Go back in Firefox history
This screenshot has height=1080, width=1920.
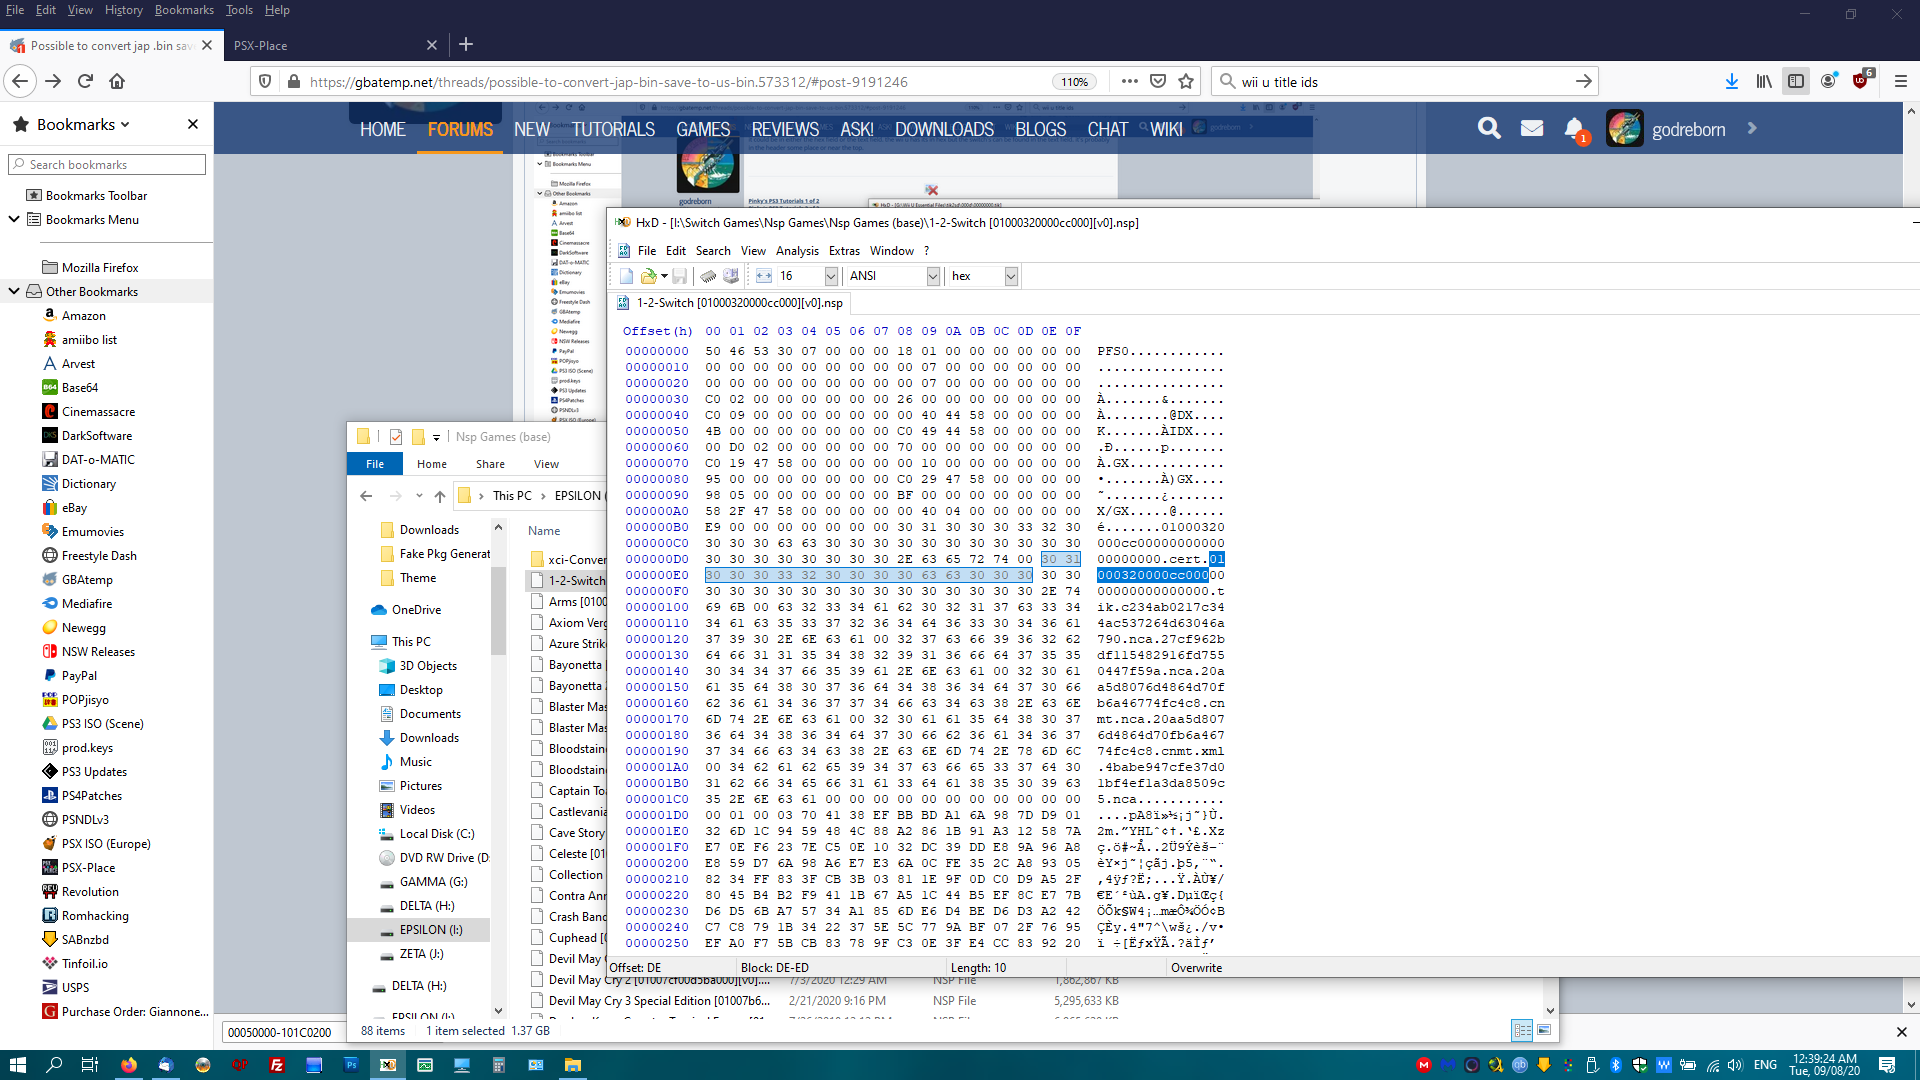[x=21, y=82]
